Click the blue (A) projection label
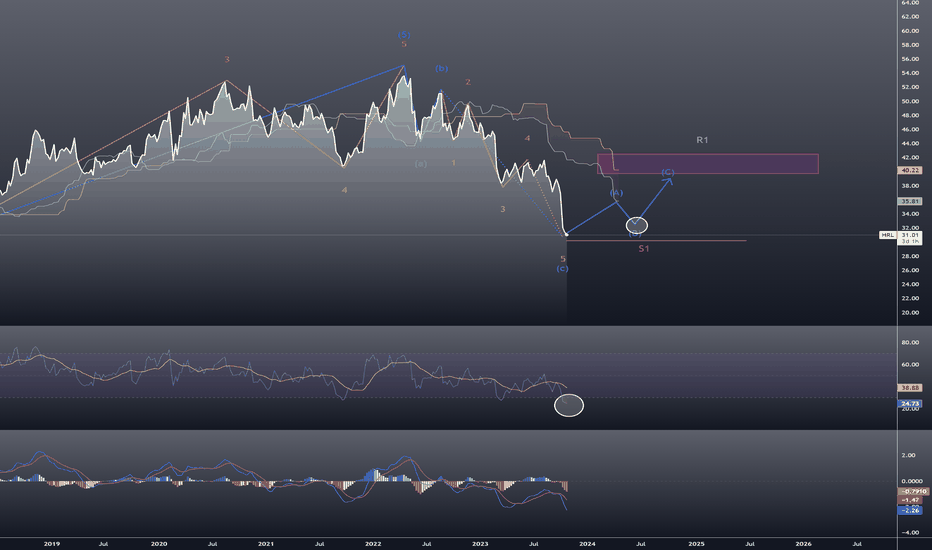This screenshot has width=932, height=550. point(616,193)
